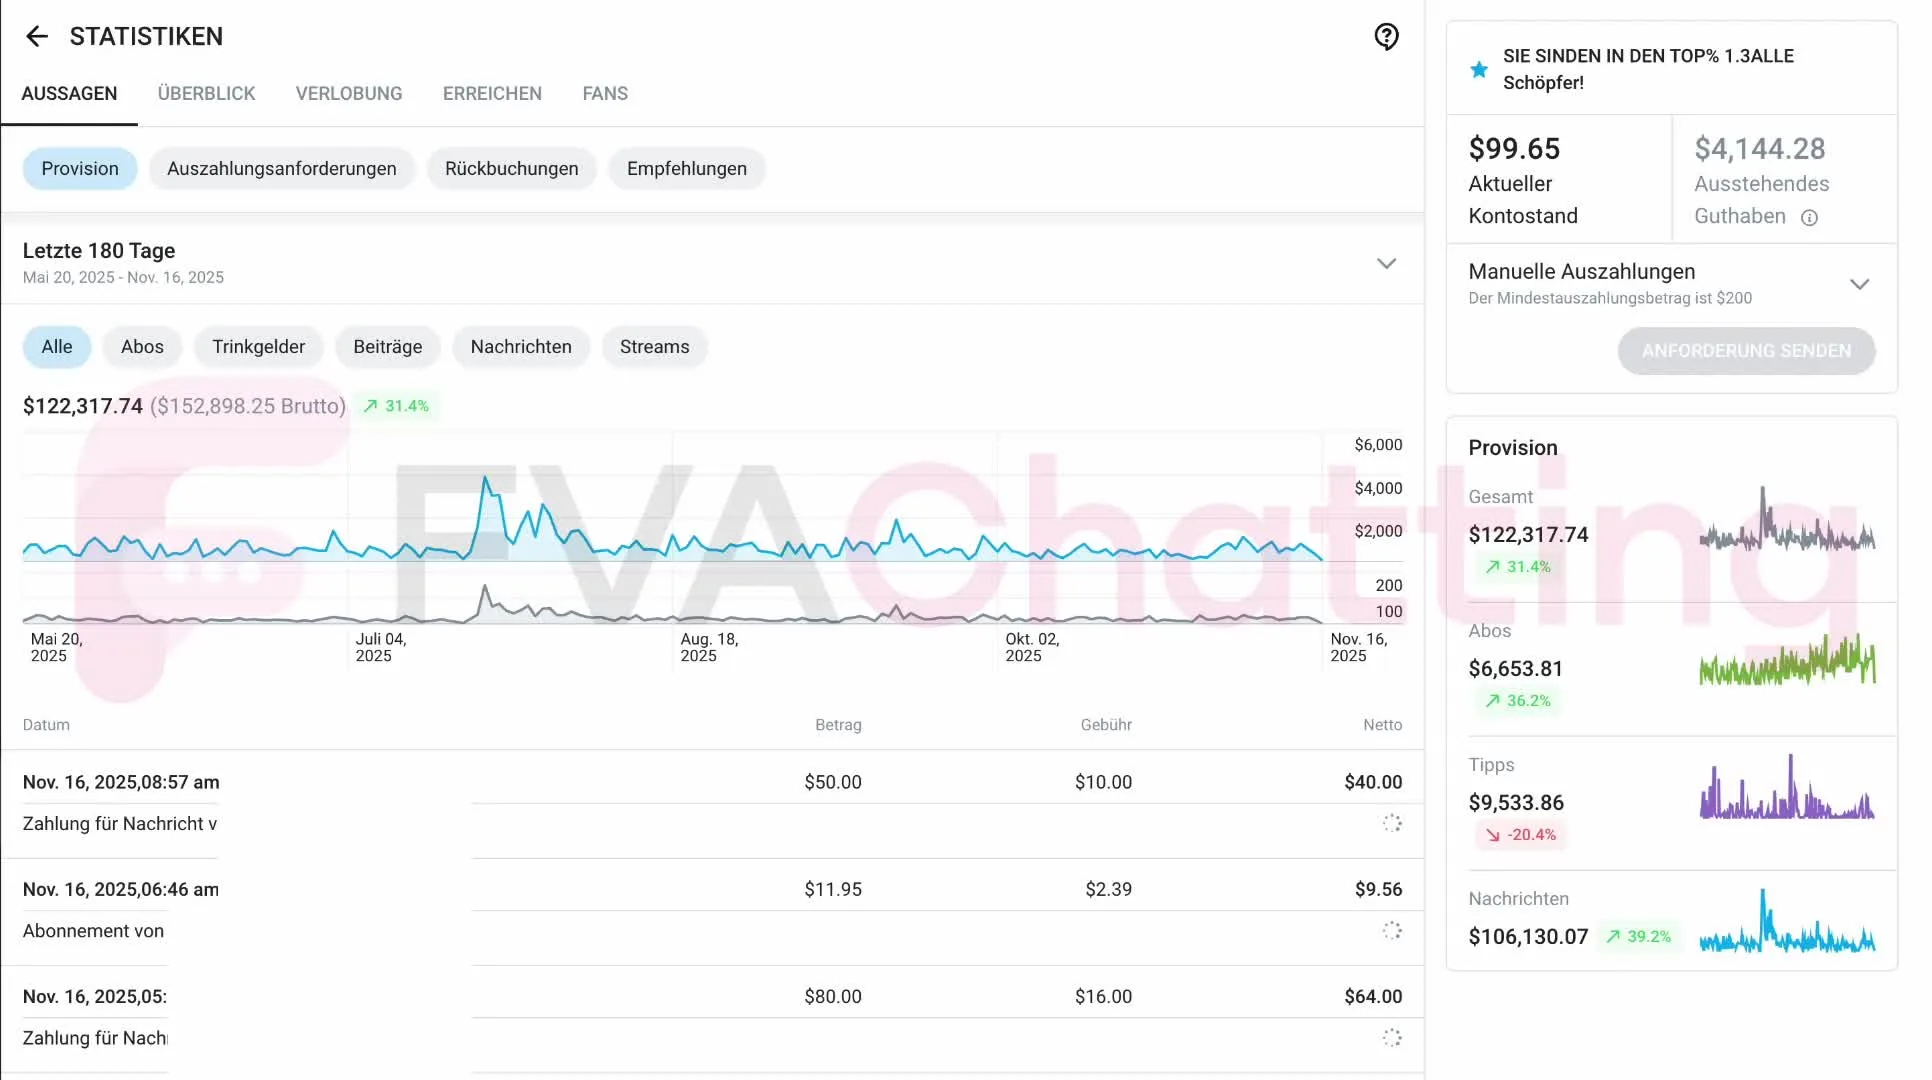This screenshot has height=1080, width=1932.
Task: Click the blue star top creator icon
Action: pos(1479,69)
